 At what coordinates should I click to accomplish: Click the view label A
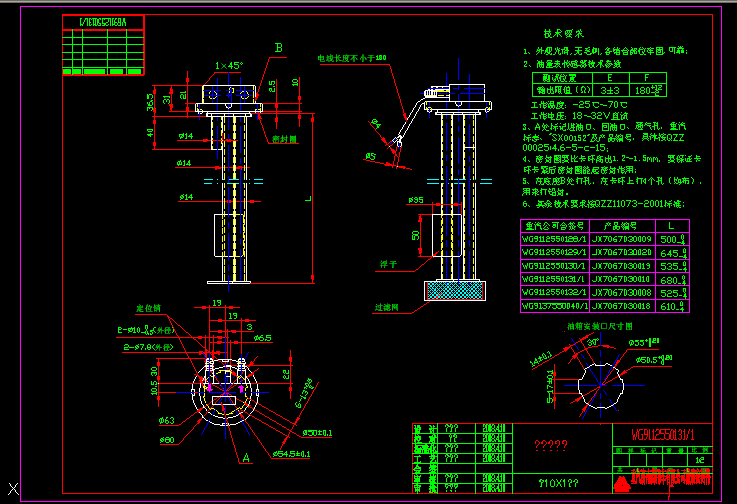tap(246, 456)
